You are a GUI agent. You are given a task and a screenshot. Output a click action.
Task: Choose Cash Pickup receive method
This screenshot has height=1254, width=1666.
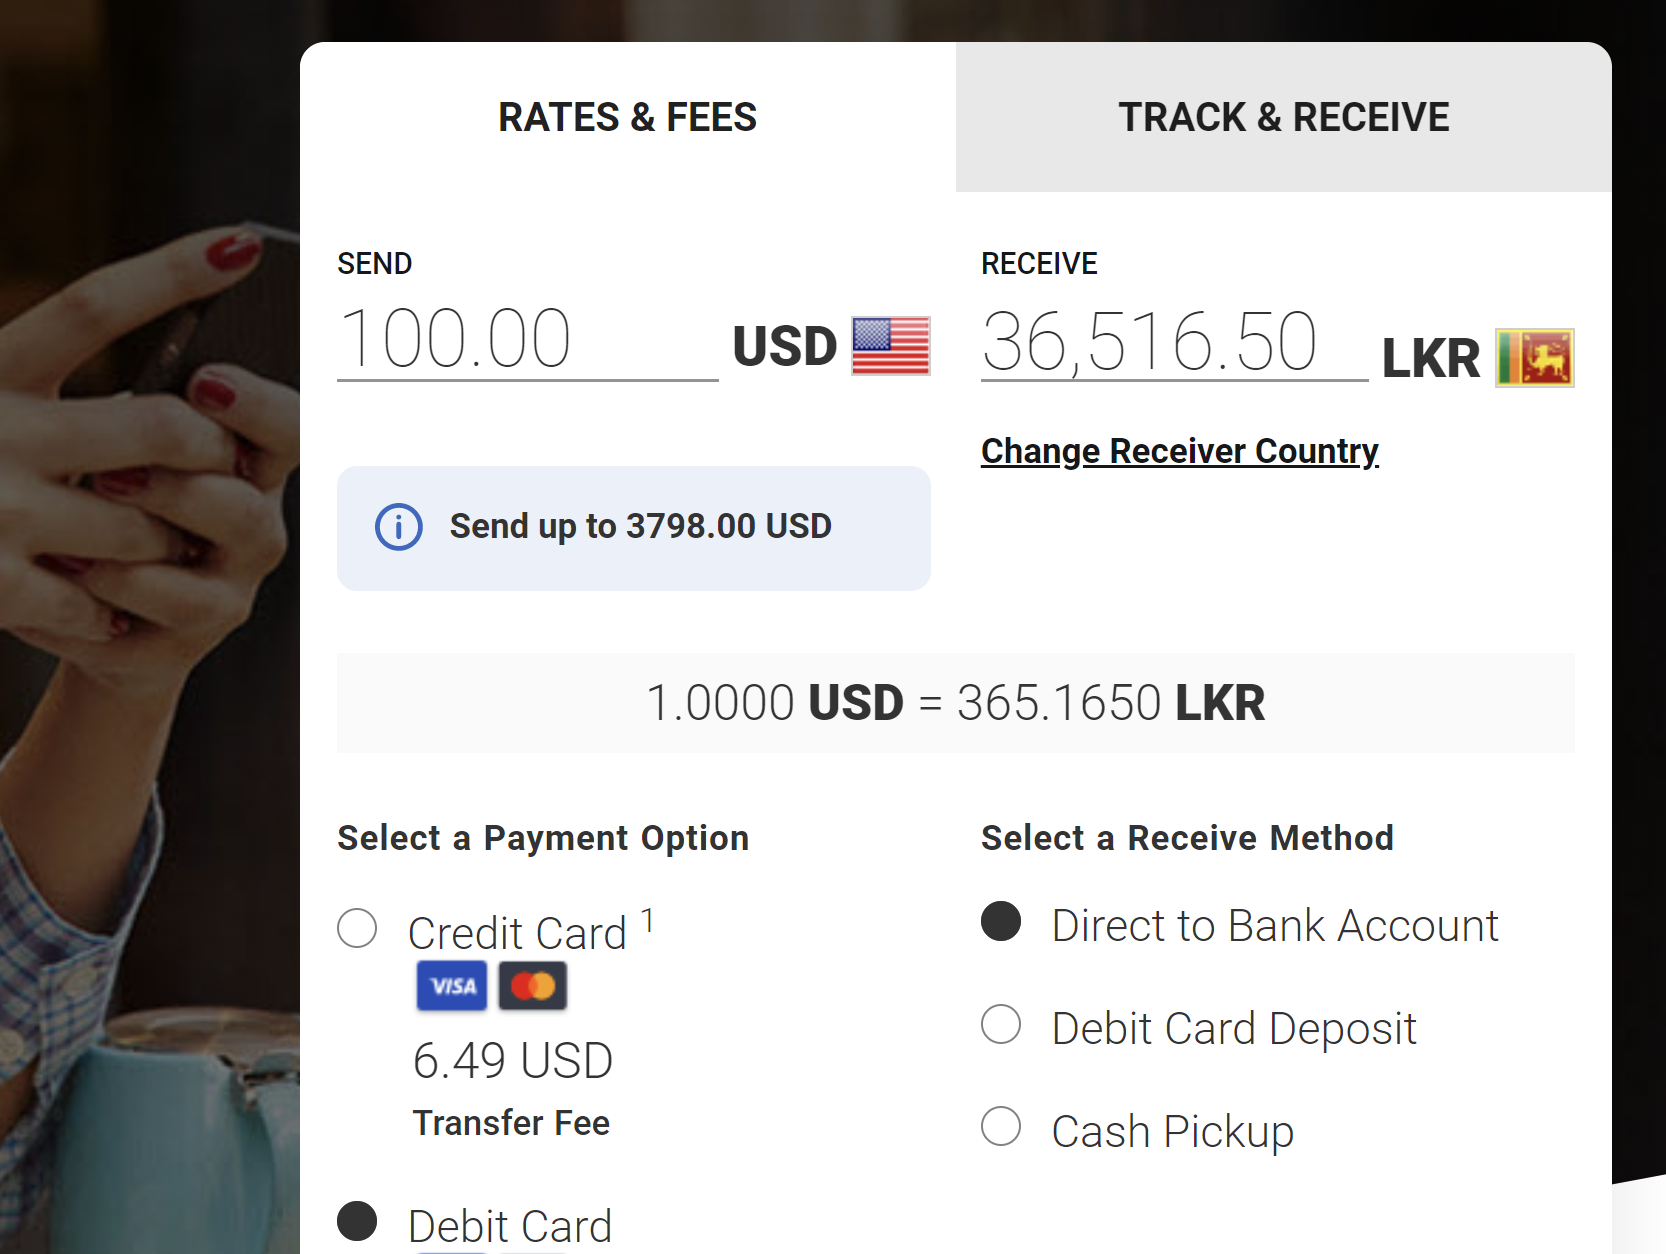point(1001,1126)
